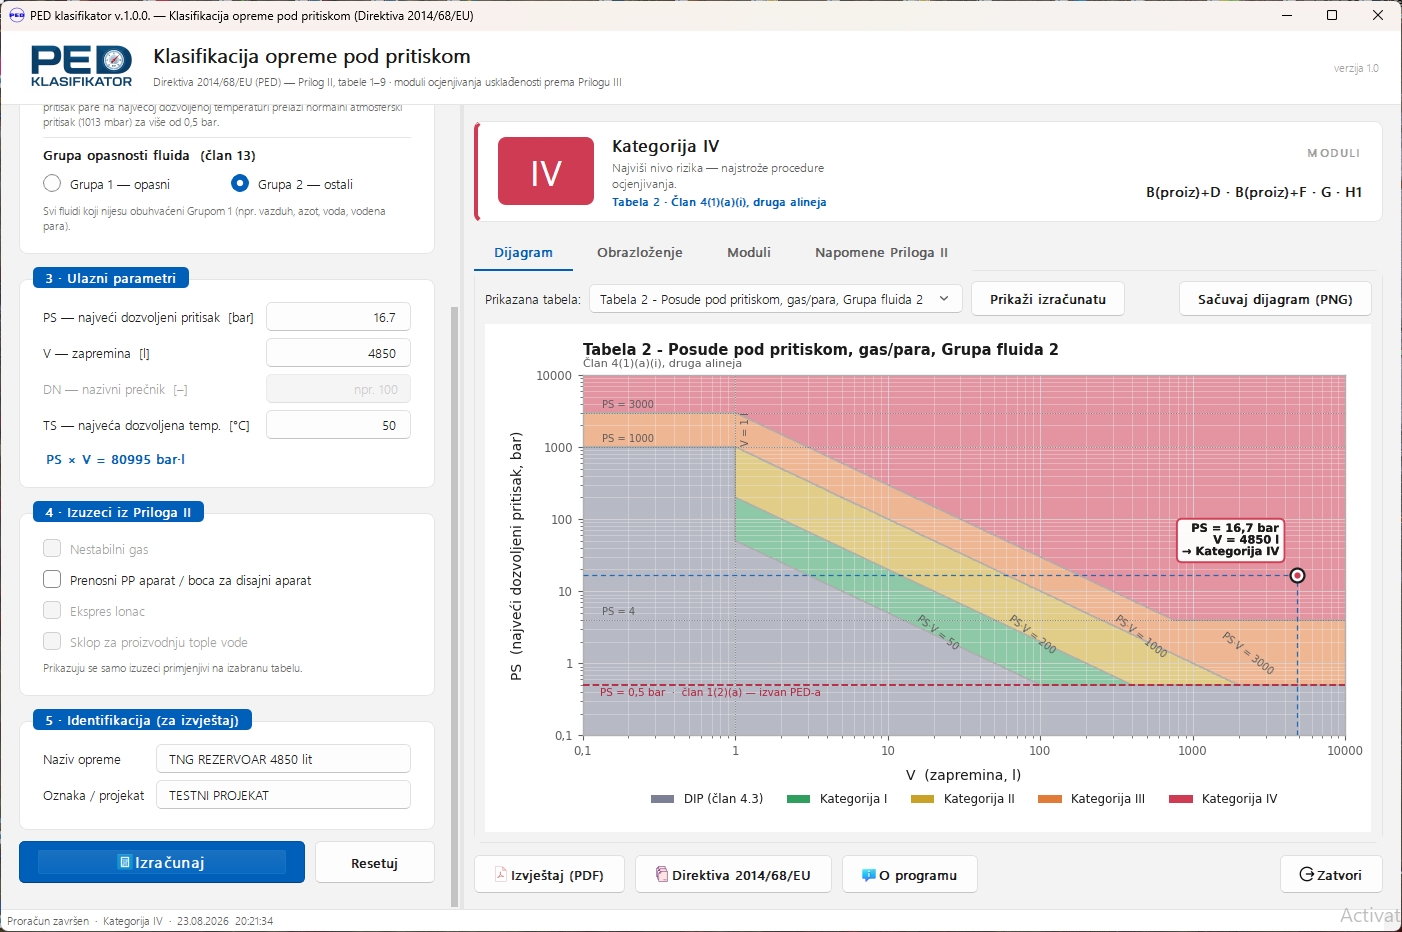Click Sačuvaj dijagram (PNG) button
This screenshot has width=1402, height=932.
click(x=1275, y=299)
